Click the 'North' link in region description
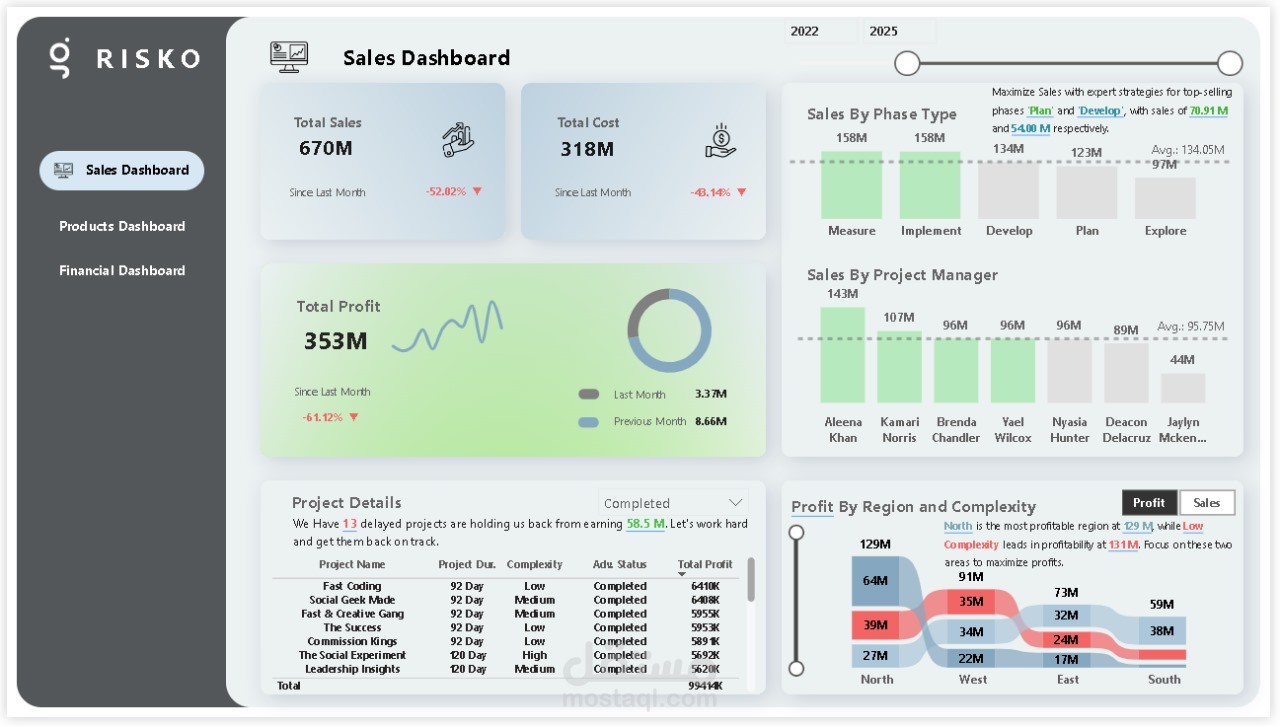 click(x=958, y=526)
